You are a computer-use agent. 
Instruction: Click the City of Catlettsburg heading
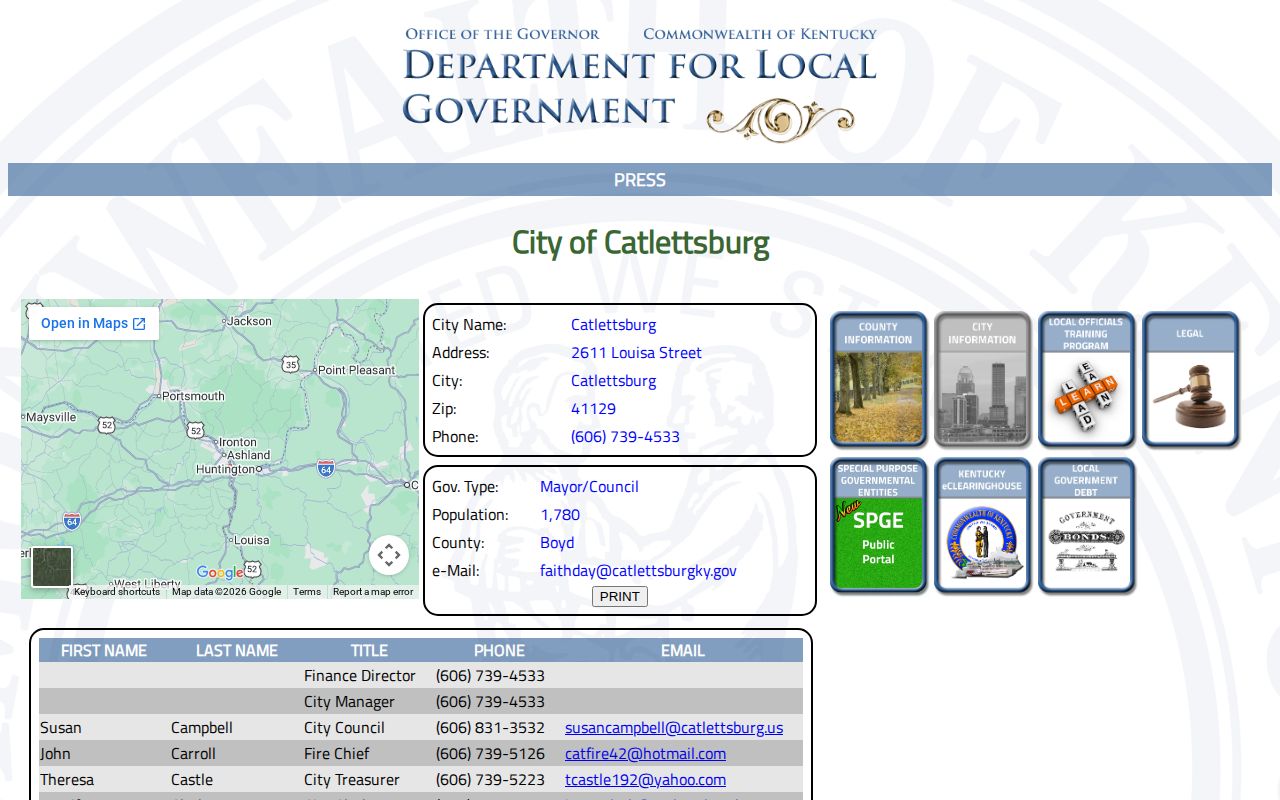click(x=640, y=243)
